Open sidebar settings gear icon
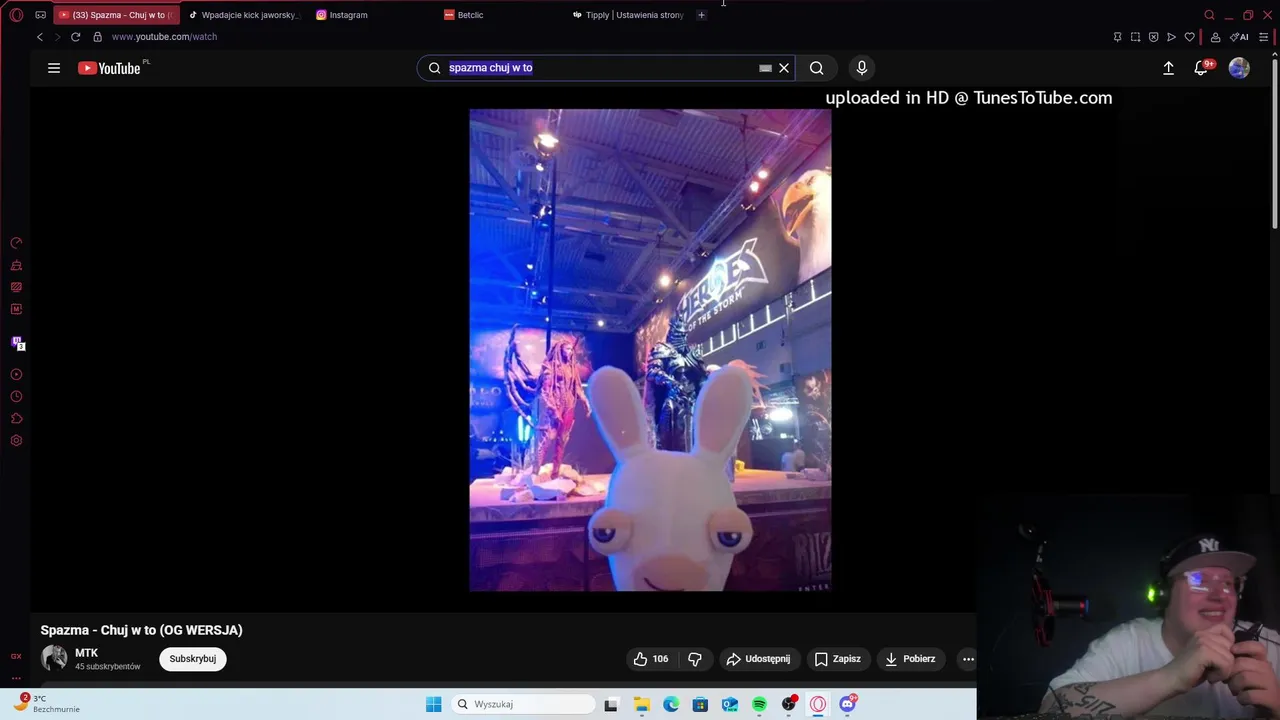The height and width of the screenshot is (720, 1280). tap(16, 440)
